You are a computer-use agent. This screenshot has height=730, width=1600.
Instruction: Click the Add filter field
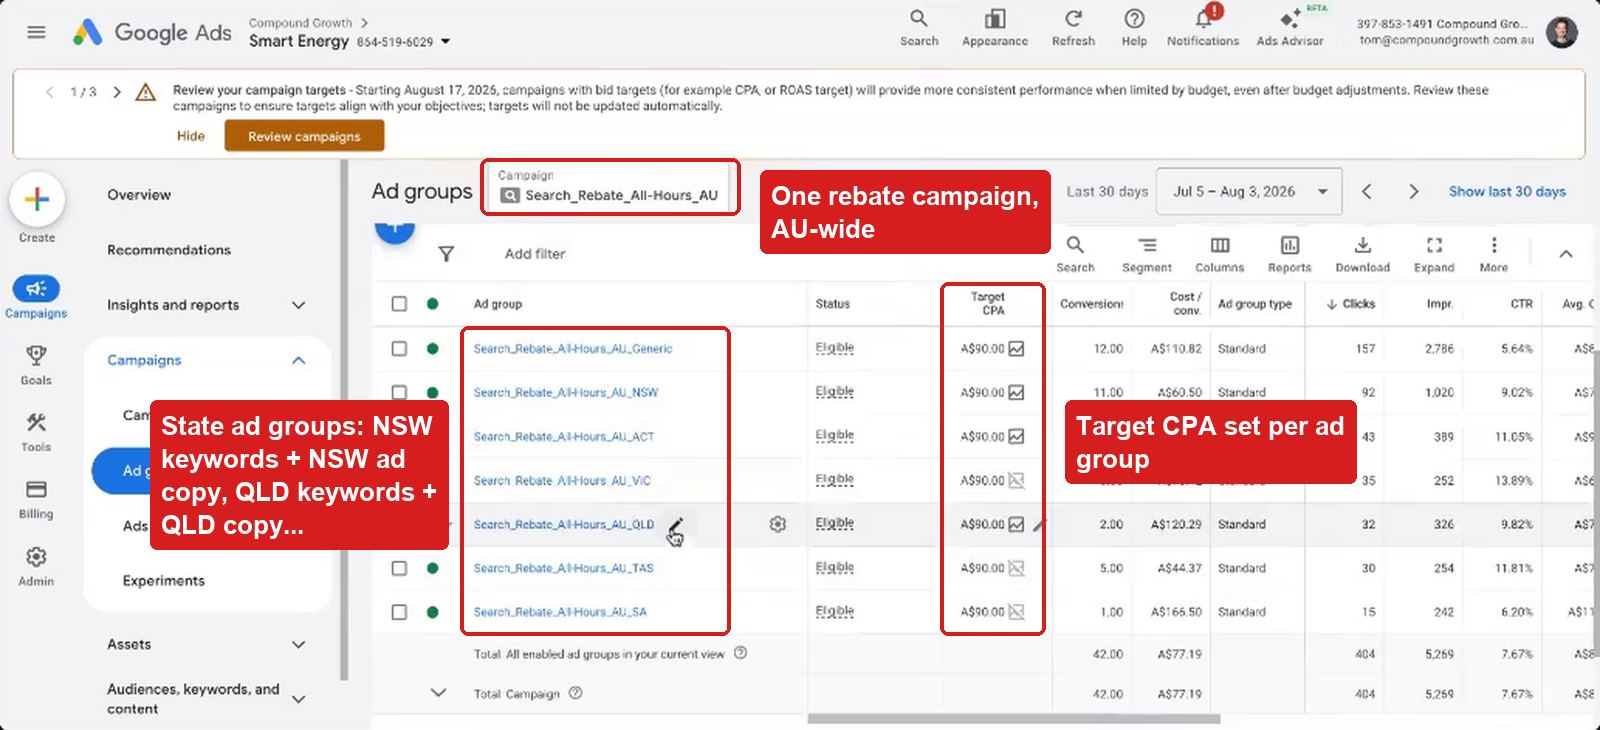point(535,254)
